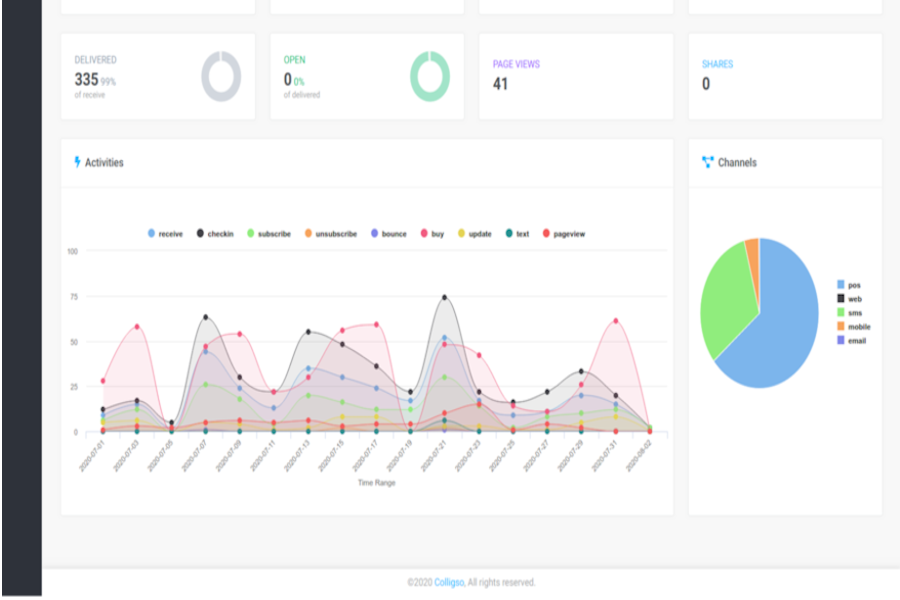Click the 335 delivered count
900x600 pixels.
(x=86, y=79)
